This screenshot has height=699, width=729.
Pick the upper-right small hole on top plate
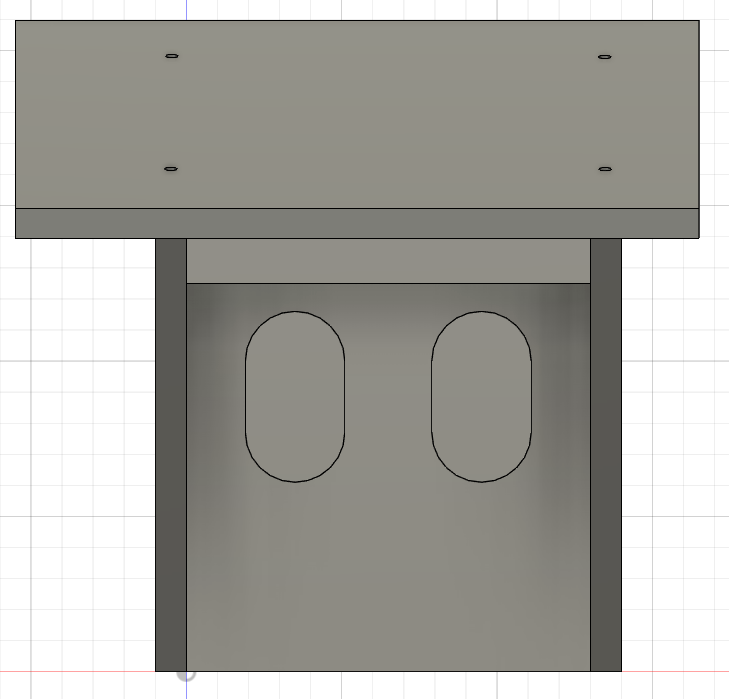tap(604, 57)
